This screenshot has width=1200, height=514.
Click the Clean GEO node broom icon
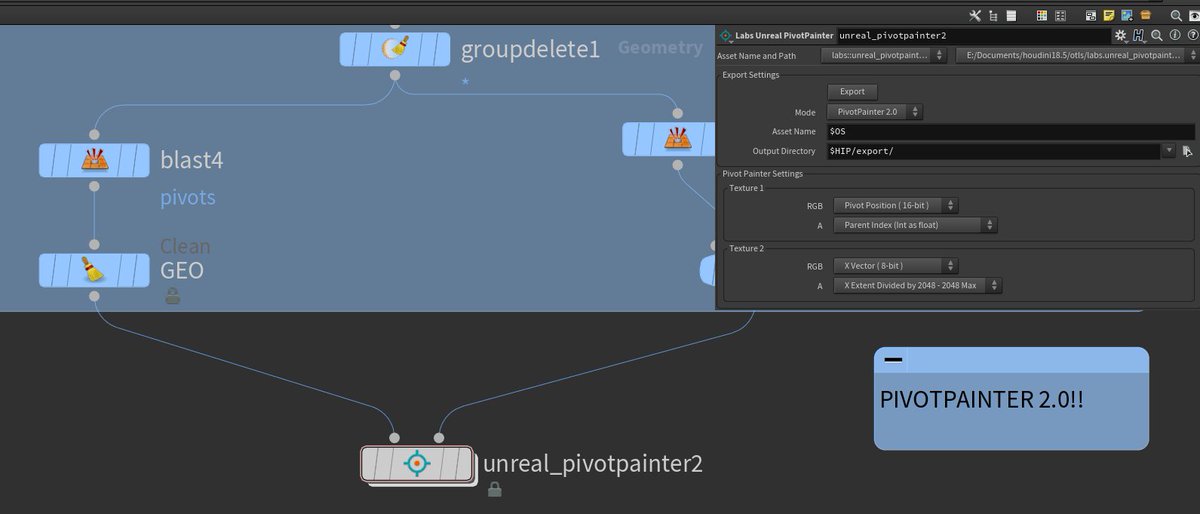pos(94,269)
